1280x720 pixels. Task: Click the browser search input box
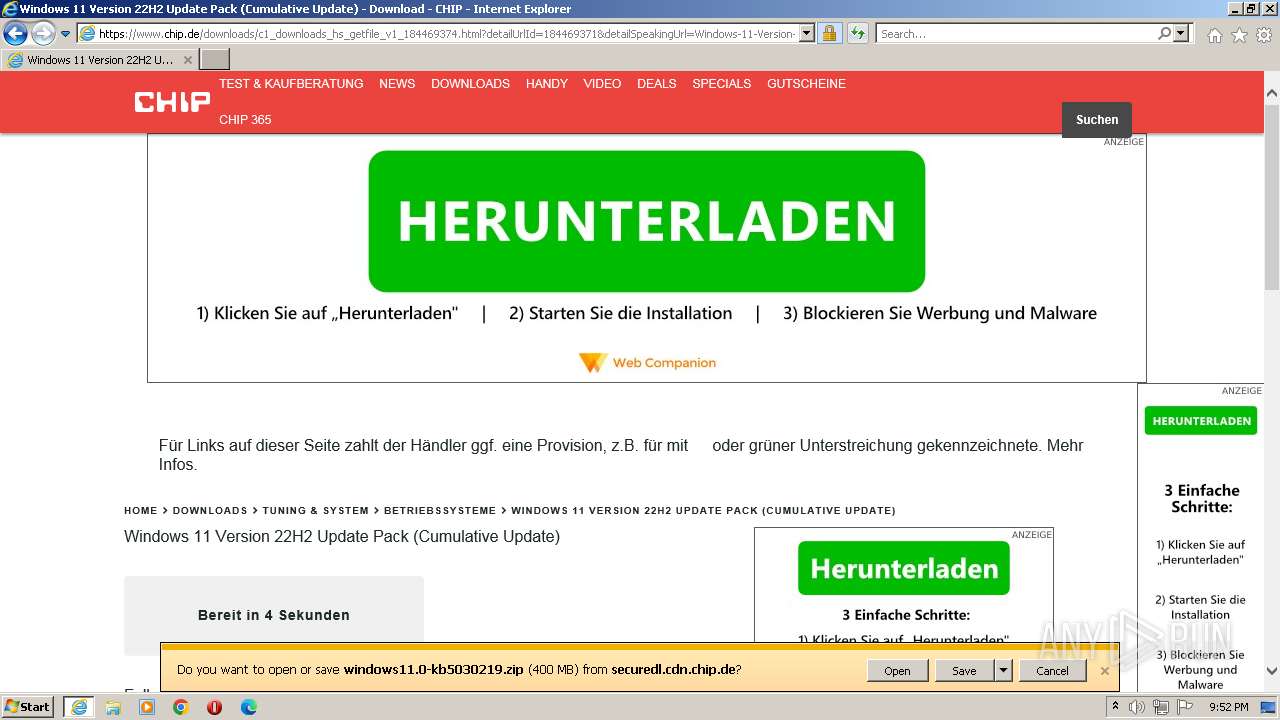(1016, 34)
